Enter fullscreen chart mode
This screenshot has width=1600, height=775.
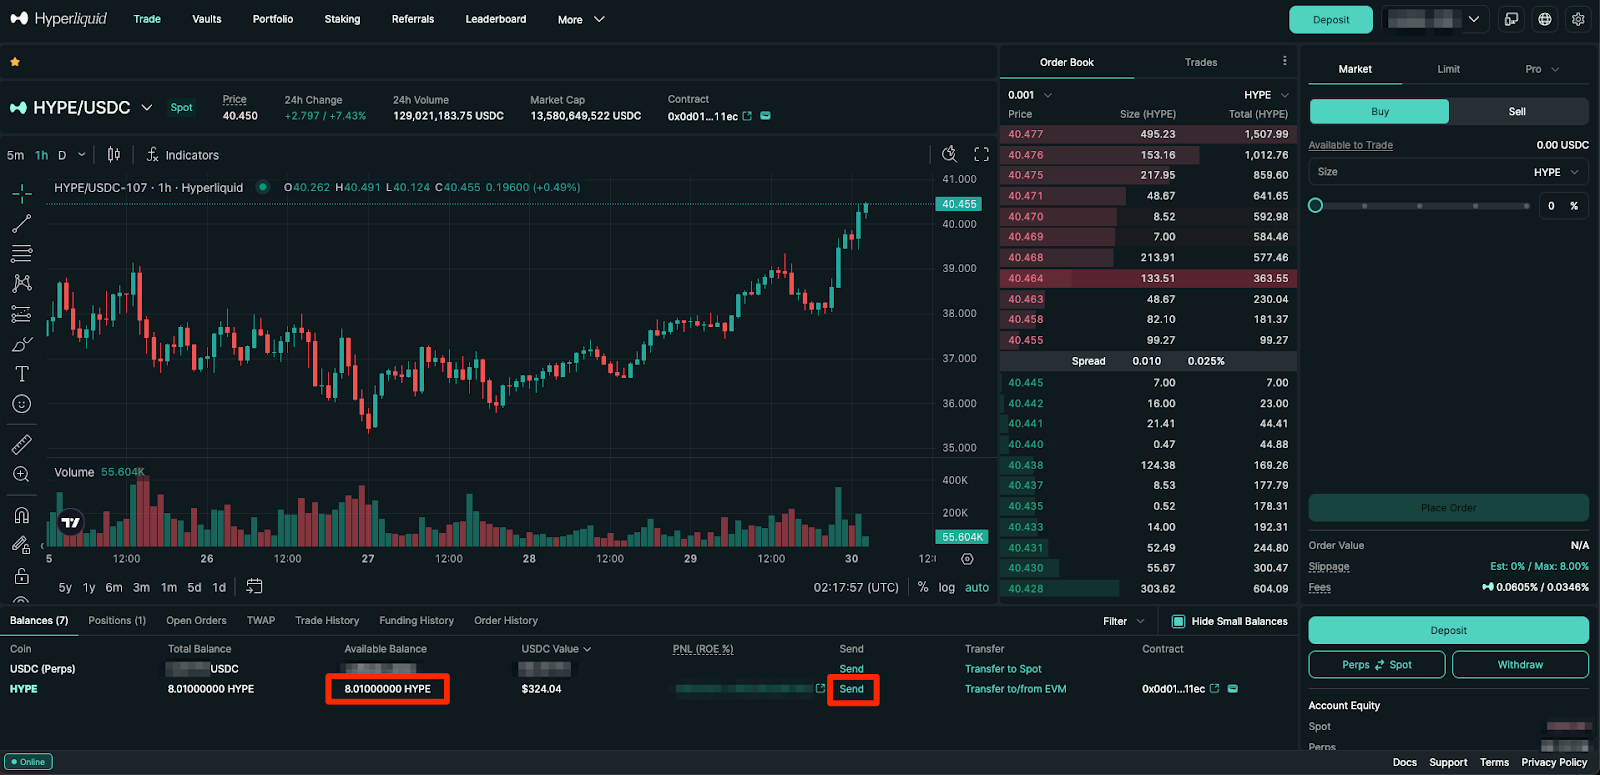[981, 154]
